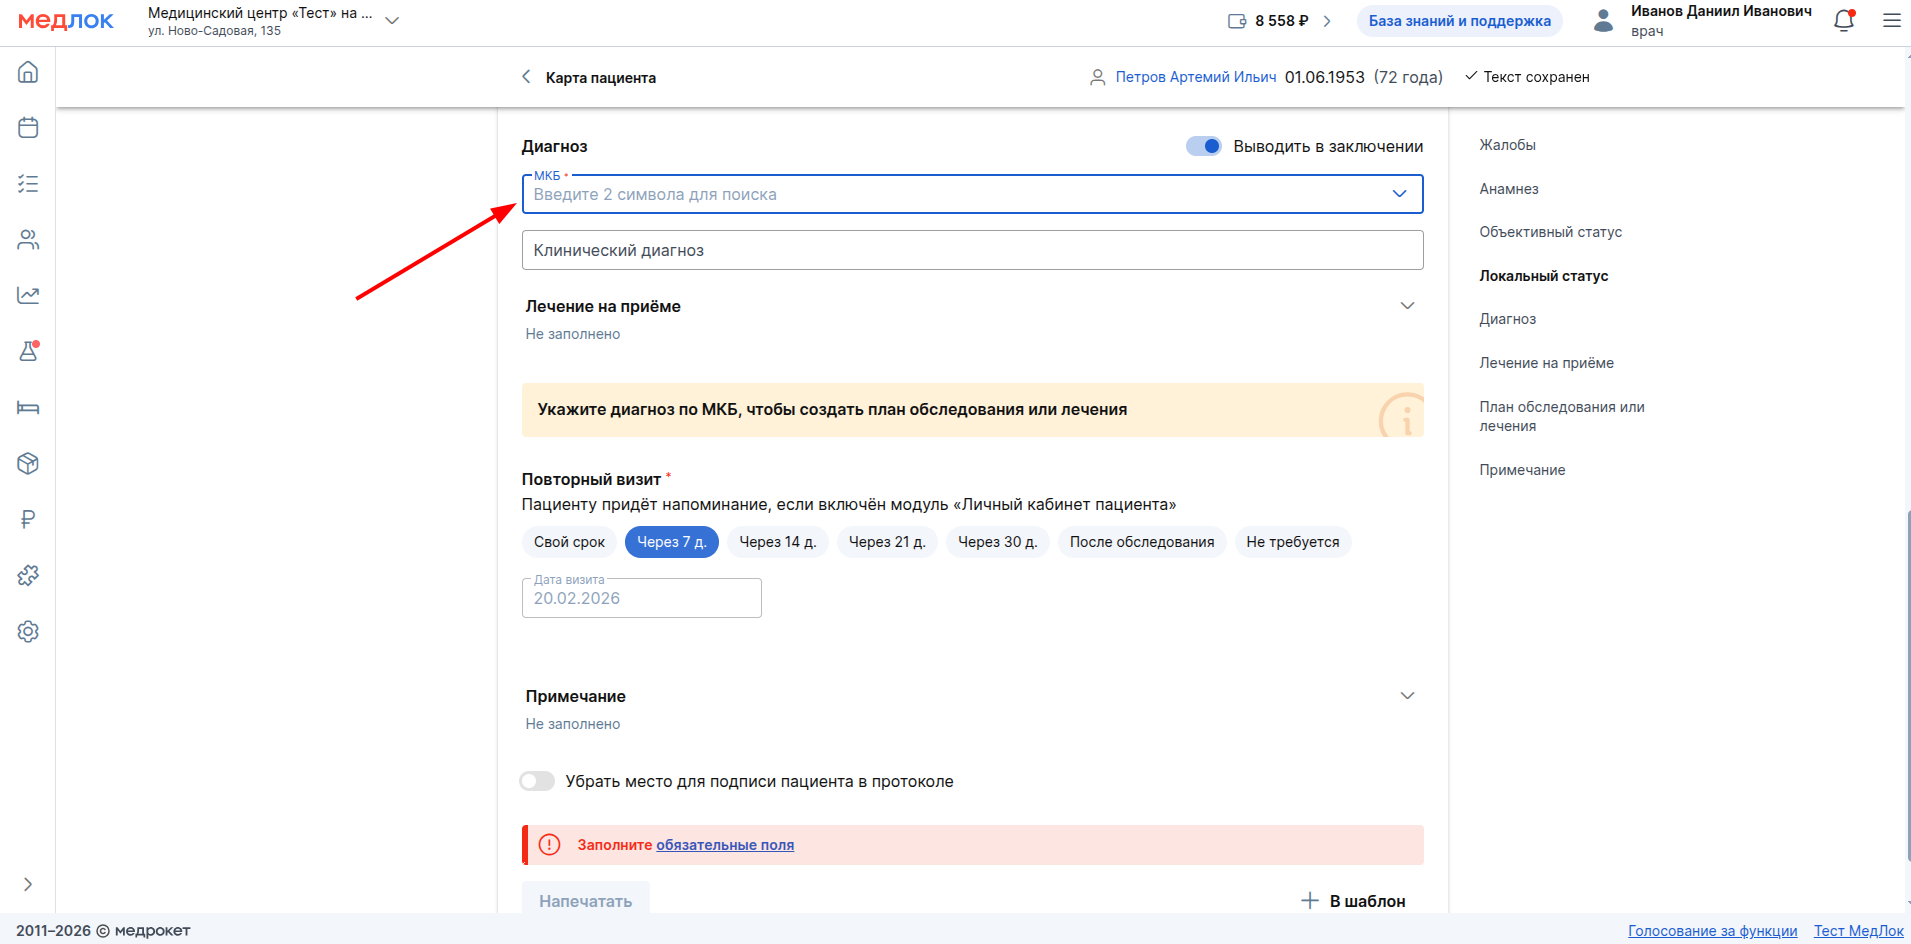Open the calendar schedule icon
Viewport: 1911px width, 944px height.
click(28, 128)
